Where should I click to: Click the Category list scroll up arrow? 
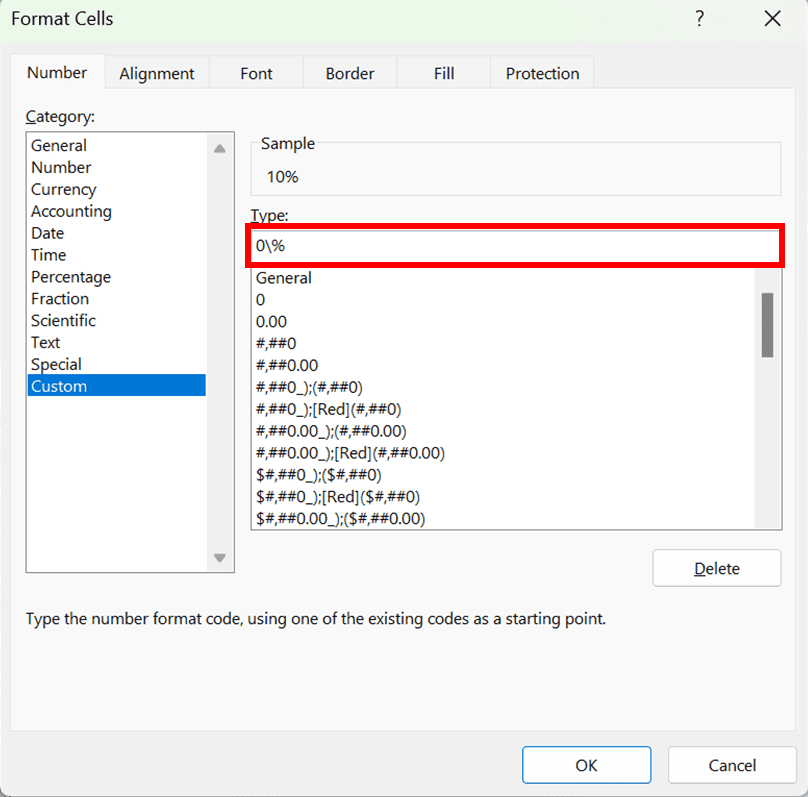point(220,148)
